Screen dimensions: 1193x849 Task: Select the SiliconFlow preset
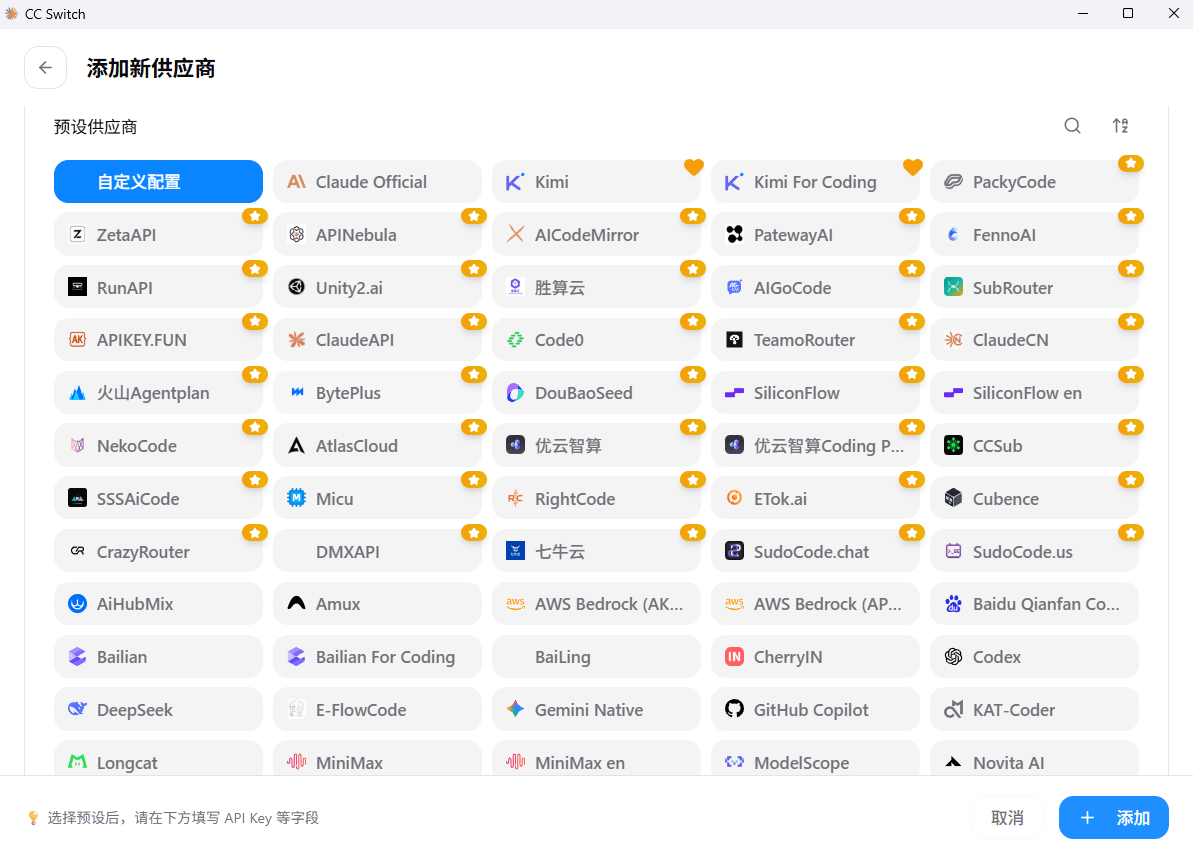pyautogui.click(x=816, y=393)
